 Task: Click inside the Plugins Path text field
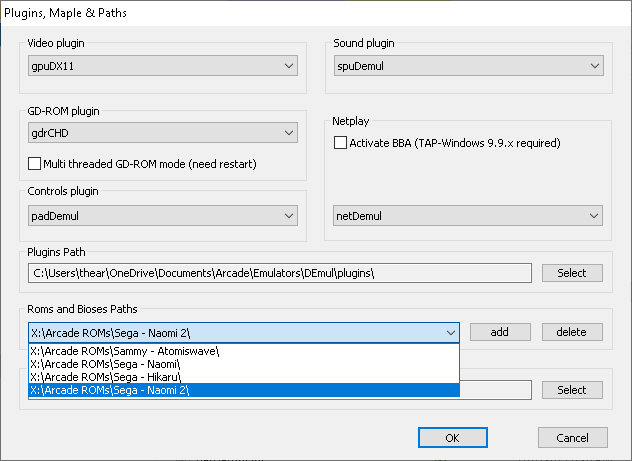(280, 273)
